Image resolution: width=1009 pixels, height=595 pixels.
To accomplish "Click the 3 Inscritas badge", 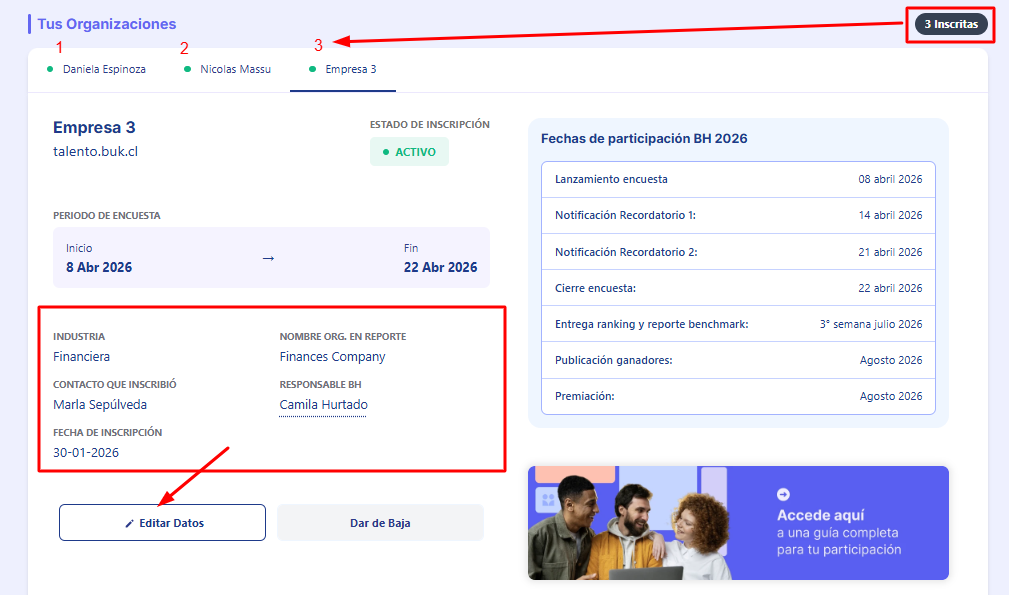I will coord(951,24).
